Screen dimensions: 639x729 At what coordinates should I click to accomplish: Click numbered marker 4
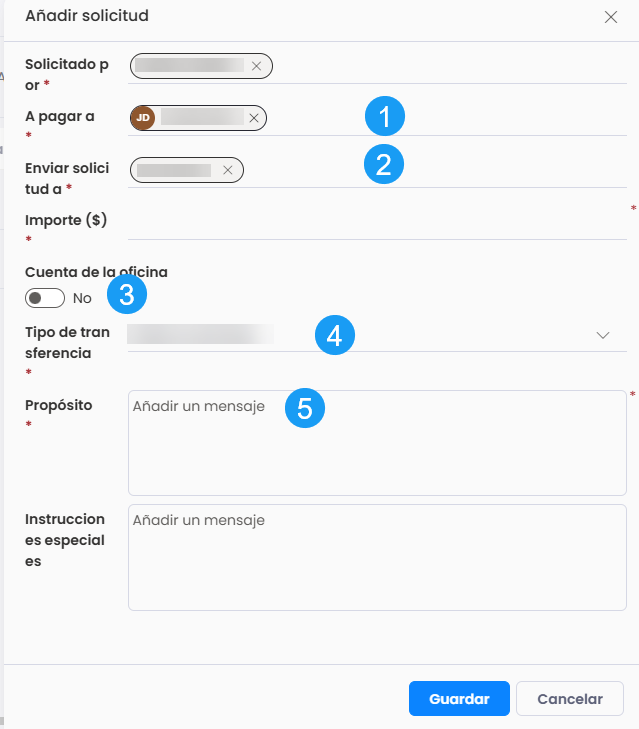tap(335, 335)
